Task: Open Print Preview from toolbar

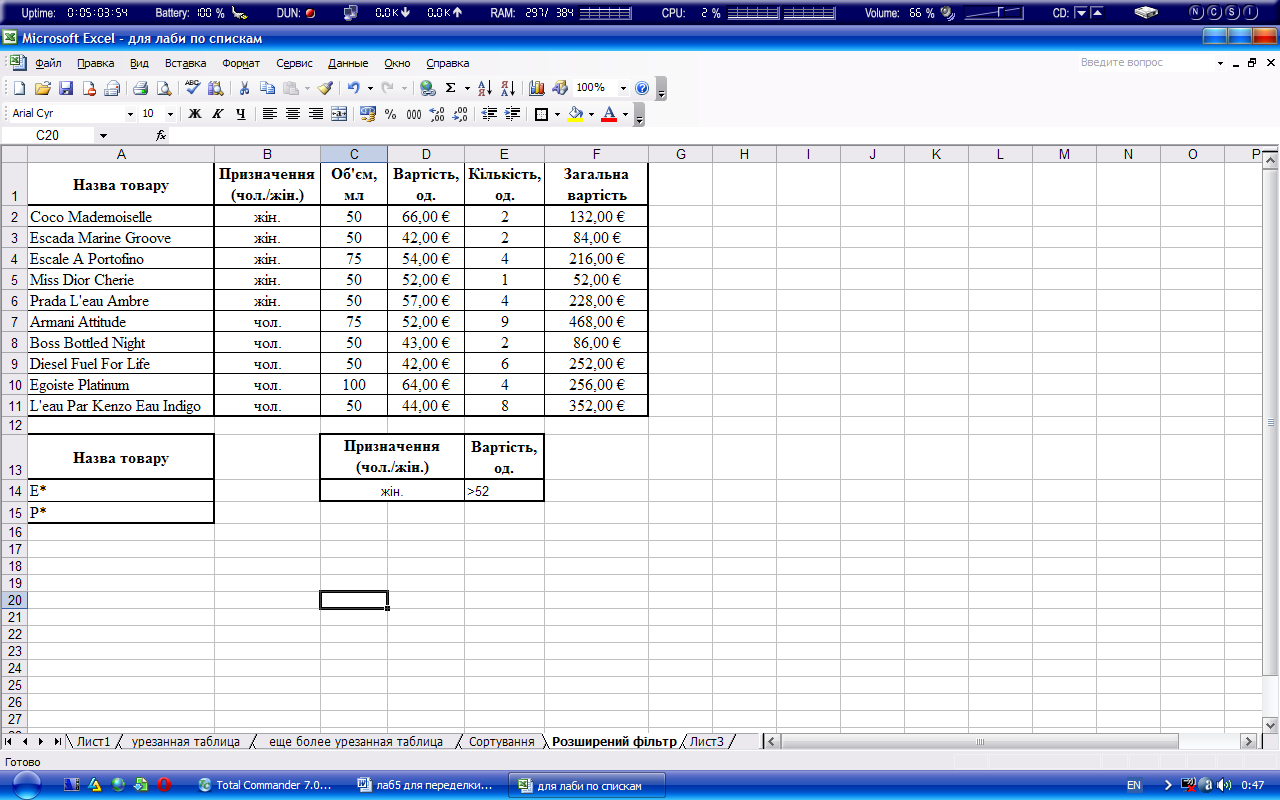Action: [164, 88]
